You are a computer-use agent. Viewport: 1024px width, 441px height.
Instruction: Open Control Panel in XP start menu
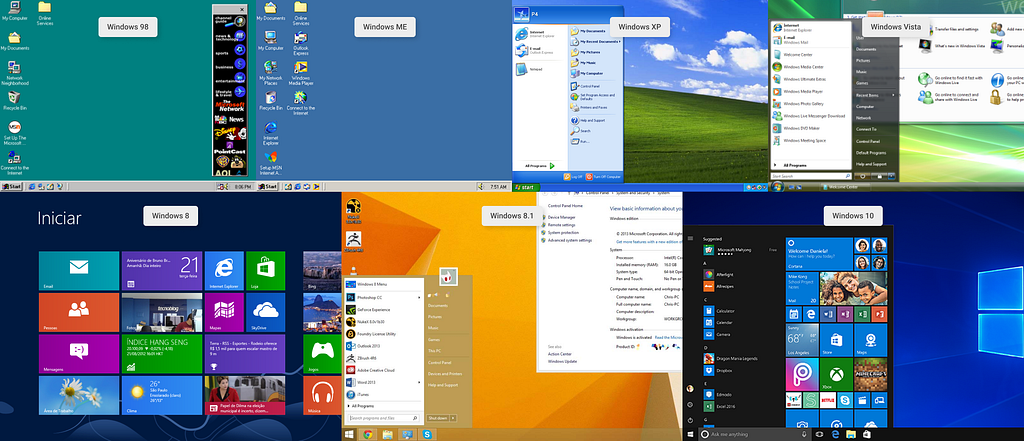[x=585, y=86]
